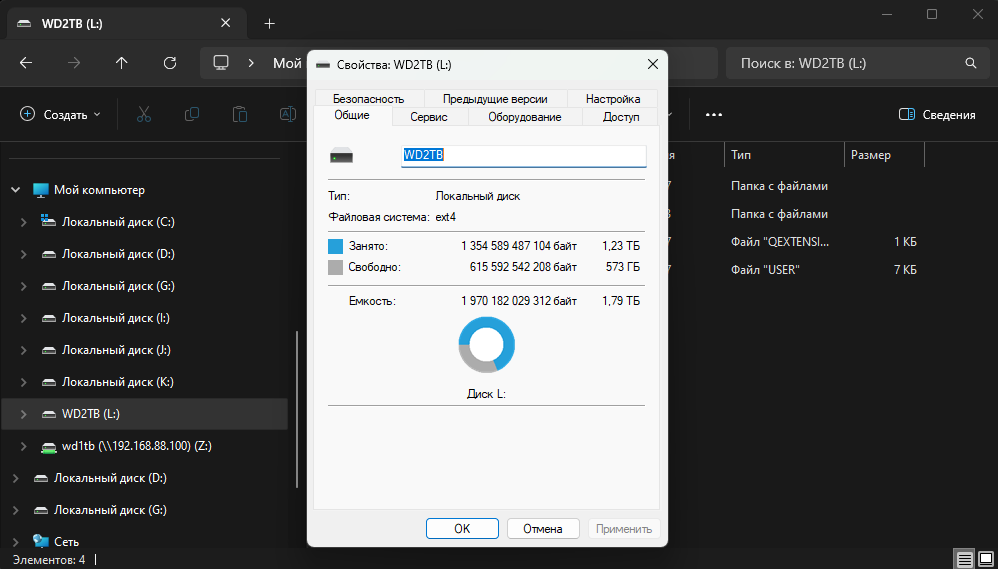Toggle the Сведения details pane
998x569 pixels.
pyautogui.click(x=936, y=115)
